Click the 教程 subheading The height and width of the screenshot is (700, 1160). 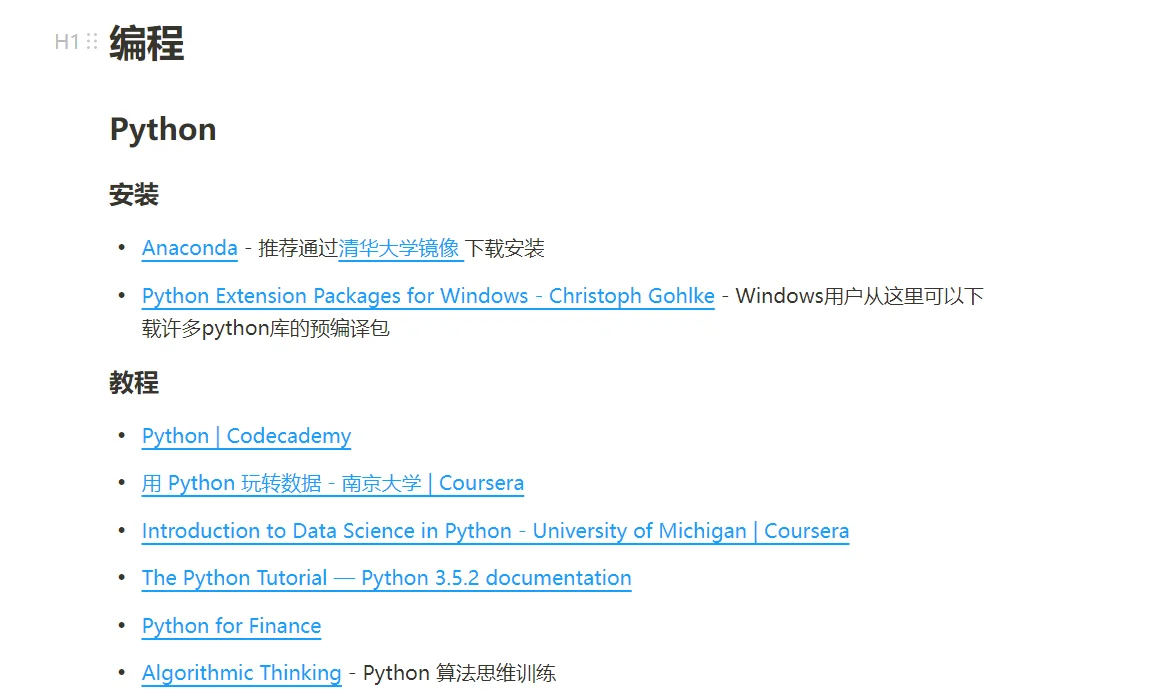click(x=134, y=383)
